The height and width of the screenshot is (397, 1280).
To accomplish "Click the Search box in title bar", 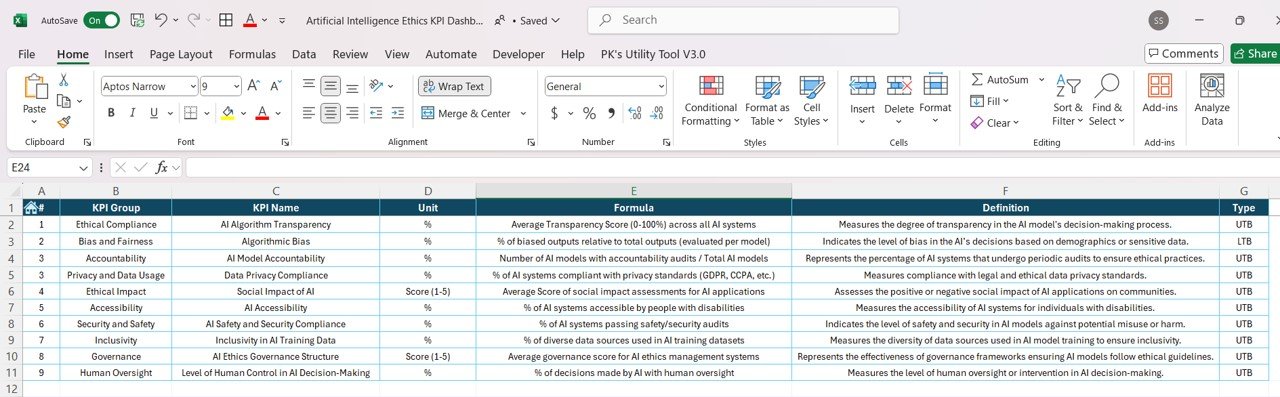I will (x=743, y=20).
